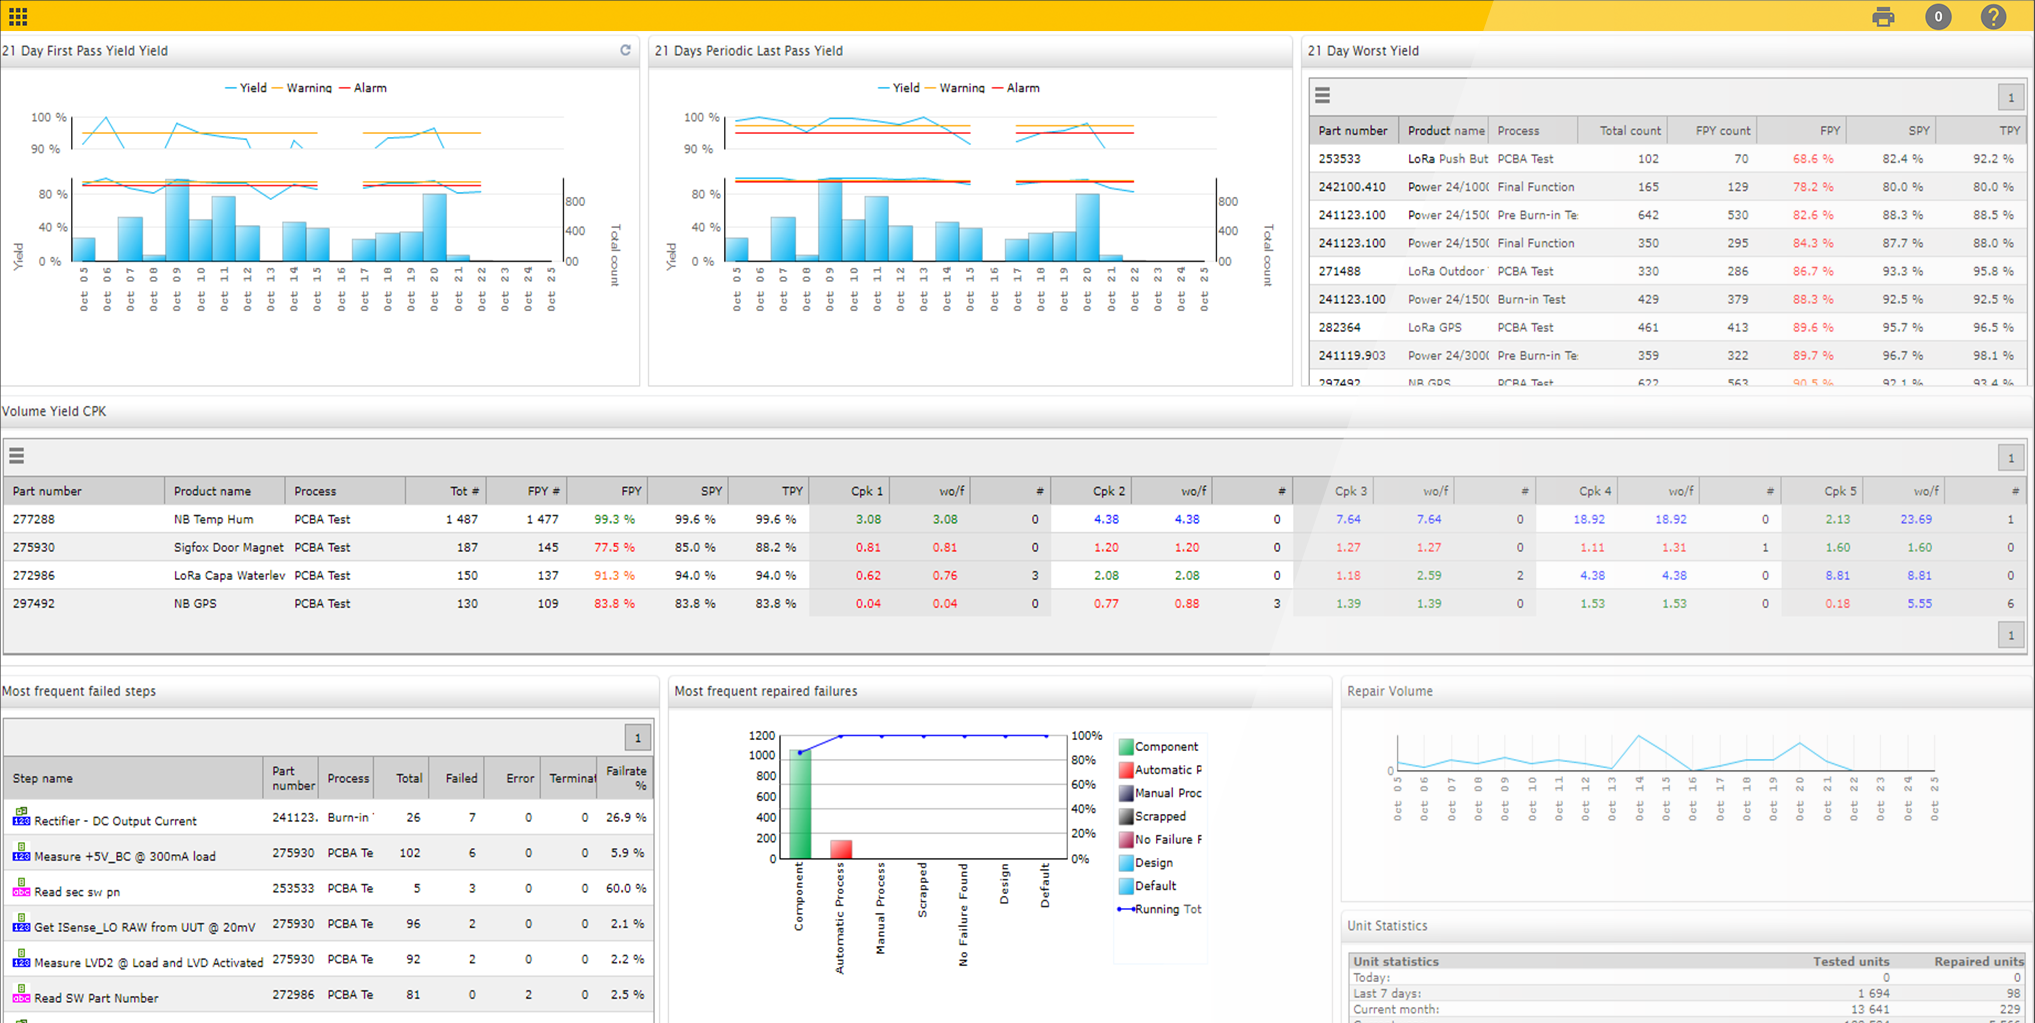Toggle Alarm series in Last Pass Yield legend

pos(1016,88)
